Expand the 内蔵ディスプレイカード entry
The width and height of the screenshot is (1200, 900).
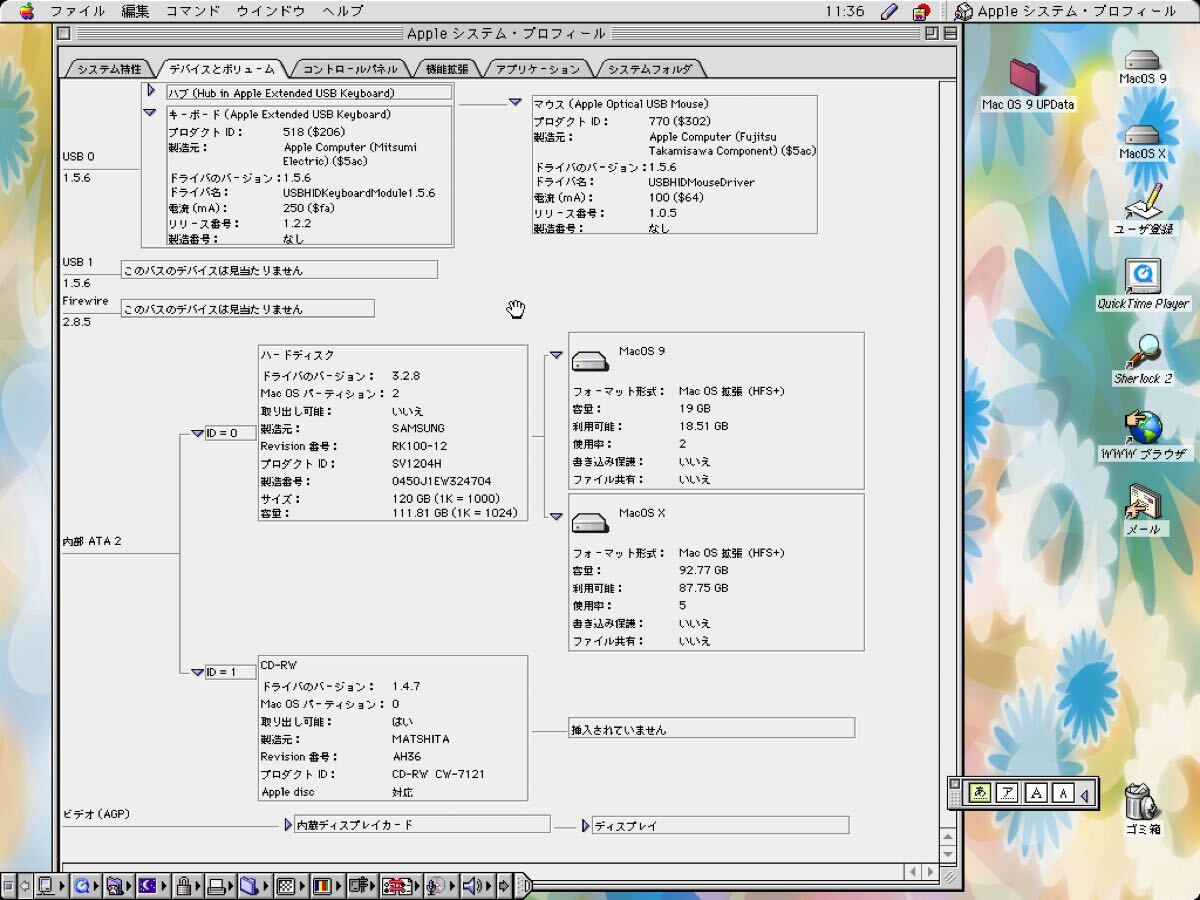click(289, 825)
